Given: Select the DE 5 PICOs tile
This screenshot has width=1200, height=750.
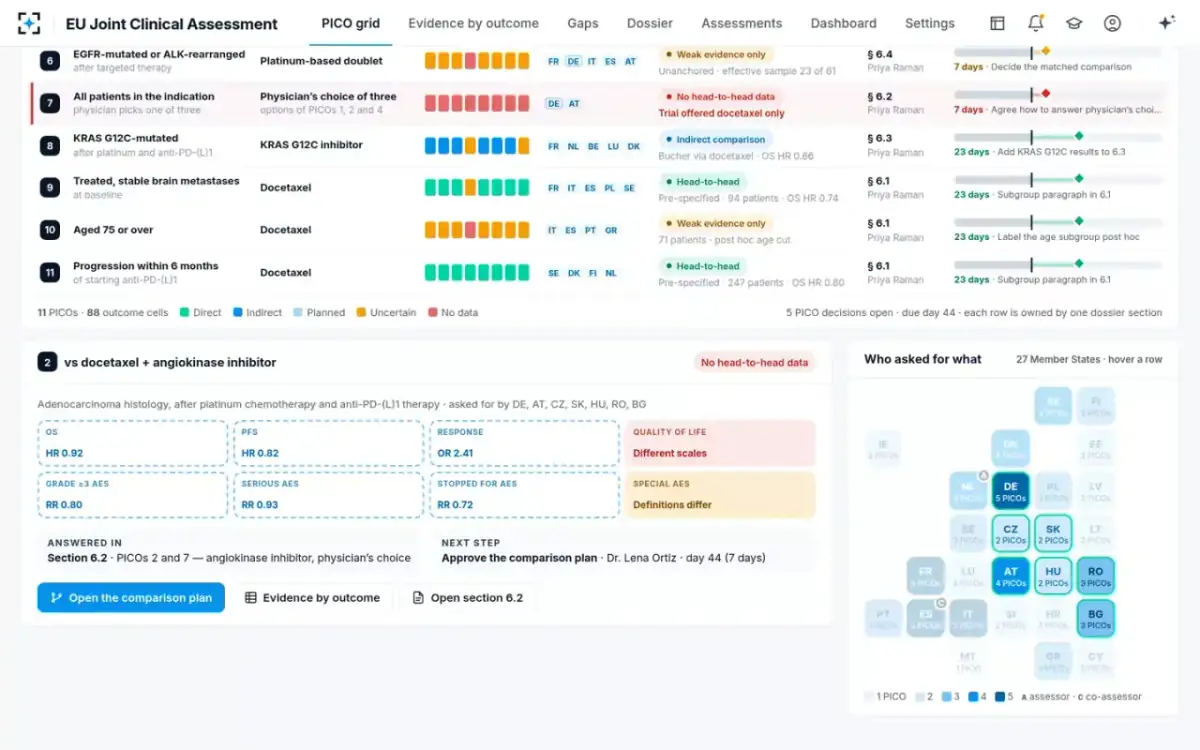Looking at the screenshot, I should [1011, 491].
